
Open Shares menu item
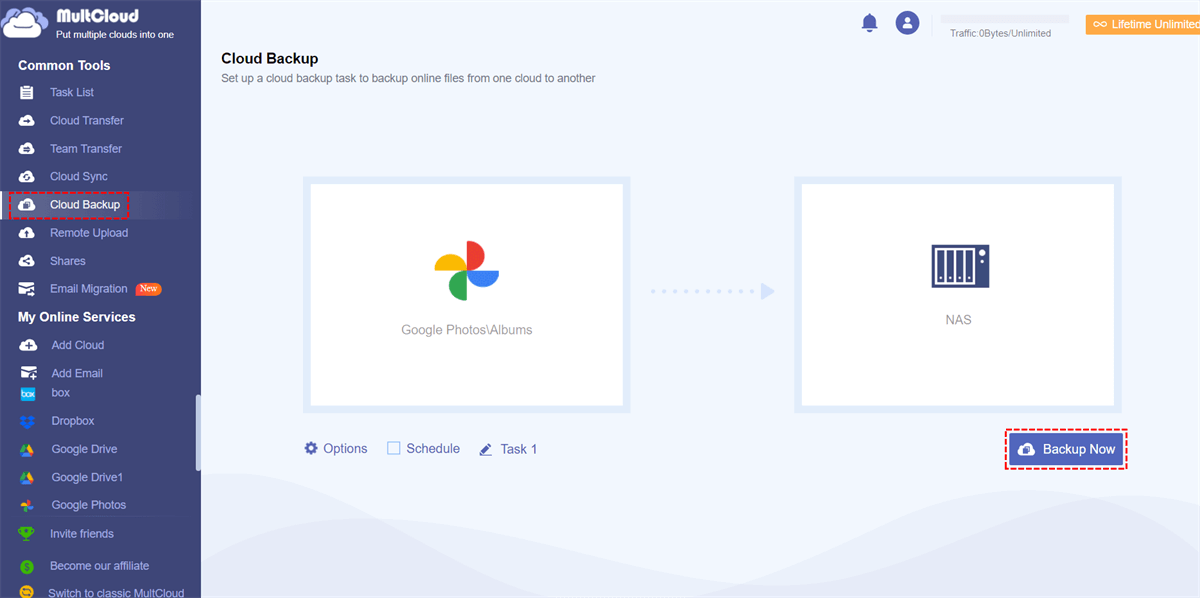[68, 260]
